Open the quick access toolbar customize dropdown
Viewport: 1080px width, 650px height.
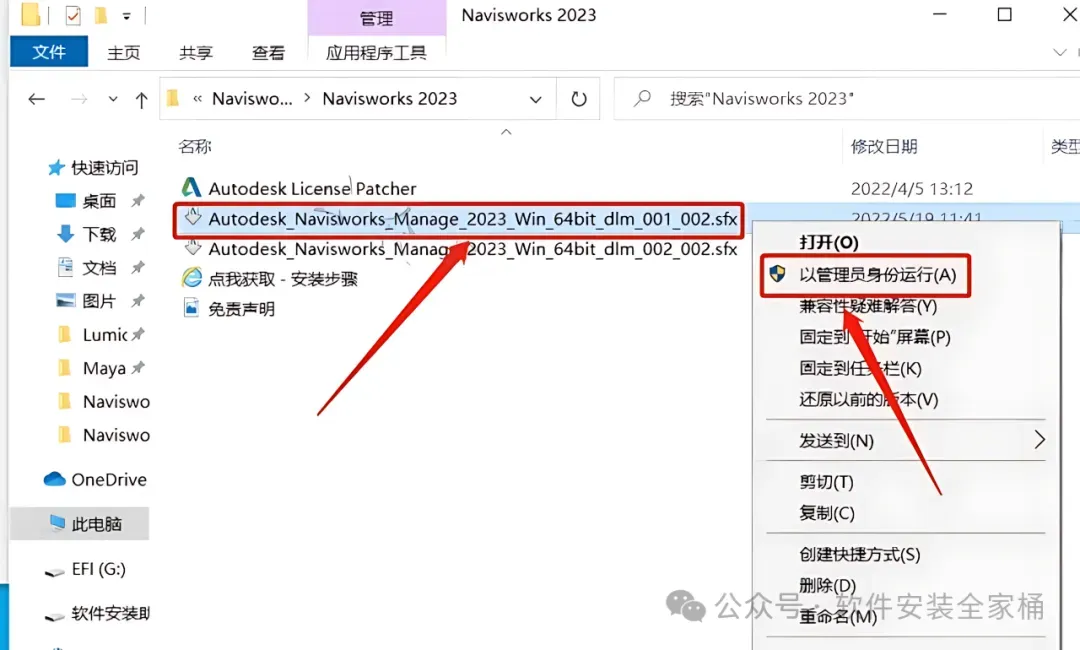point(127,16)
